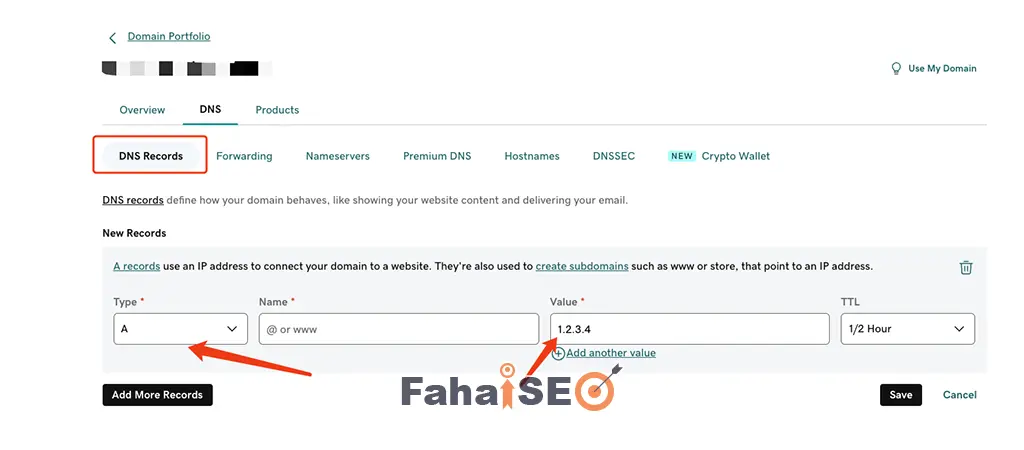1024x450 pixels.
Task: Open the Nameservers section
Action: (338, 156)
